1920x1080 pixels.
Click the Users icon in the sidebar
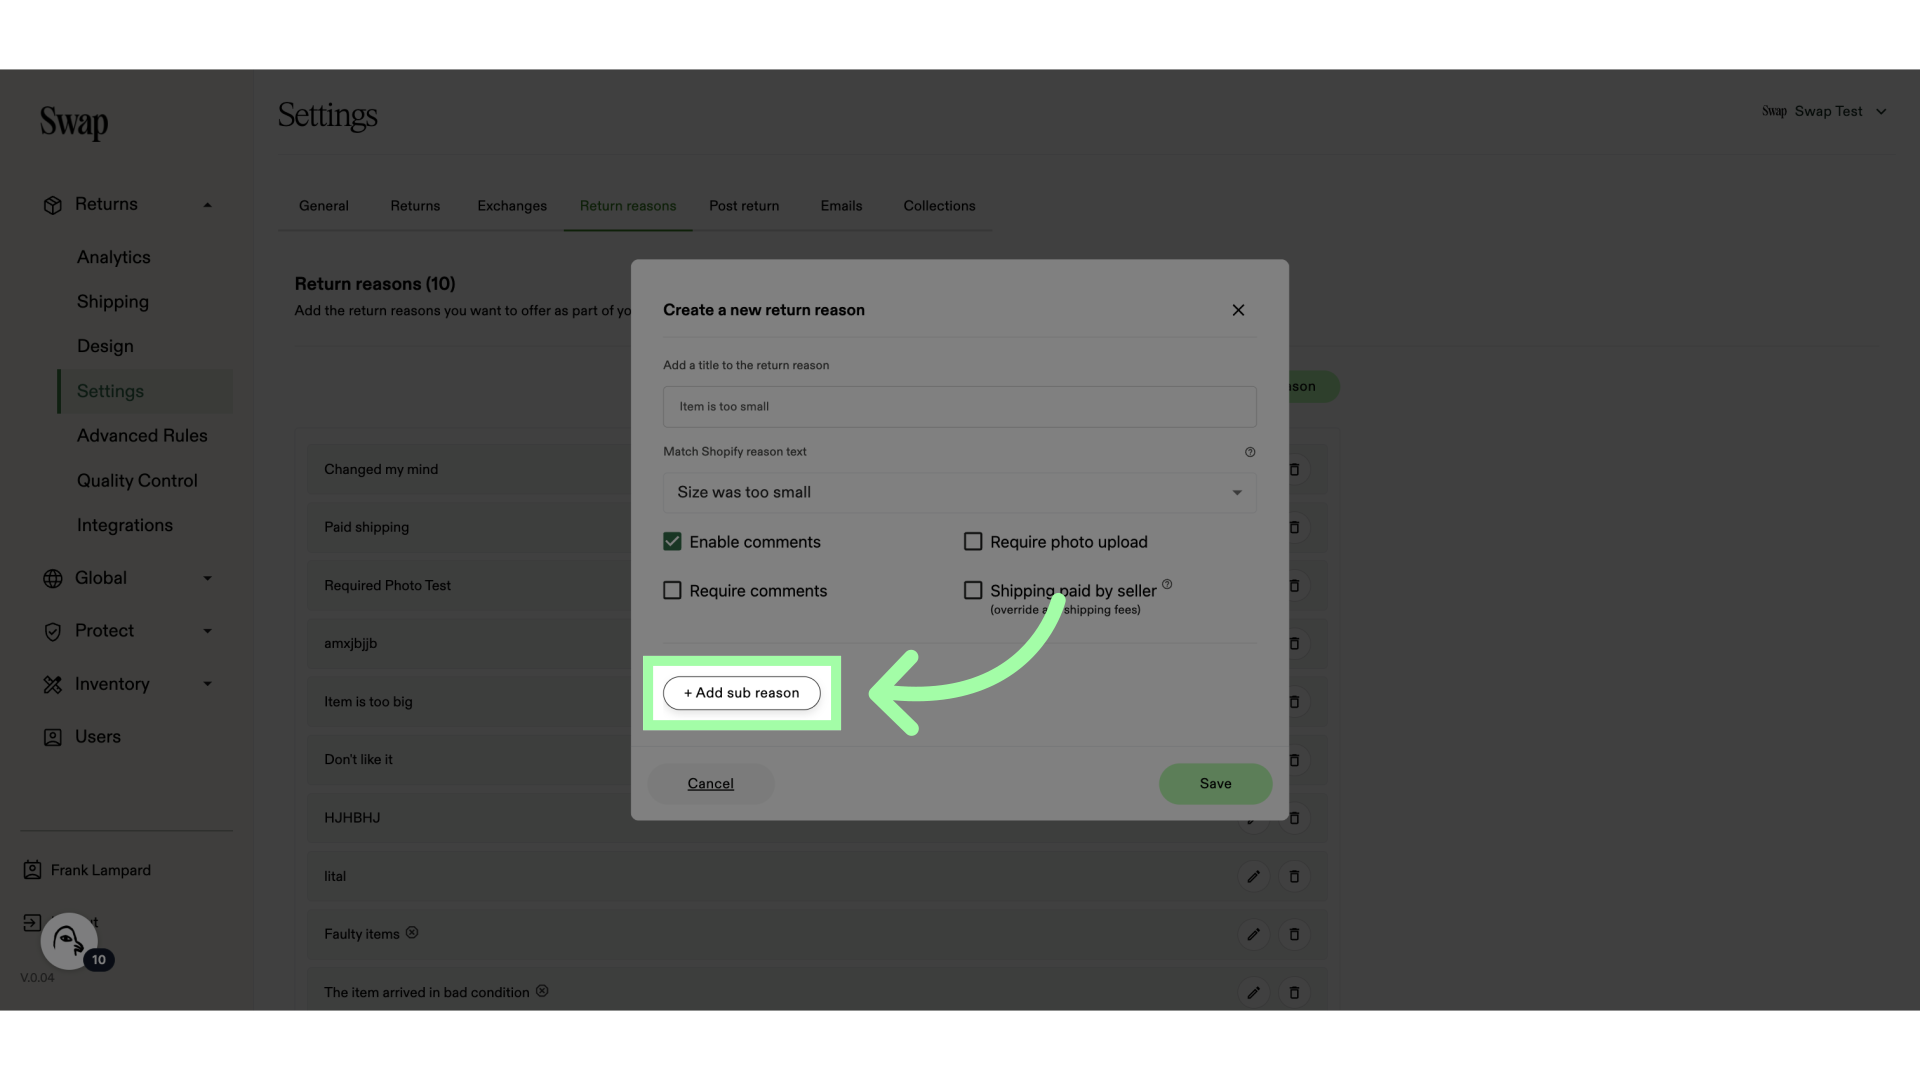click(x=53, y=737)
